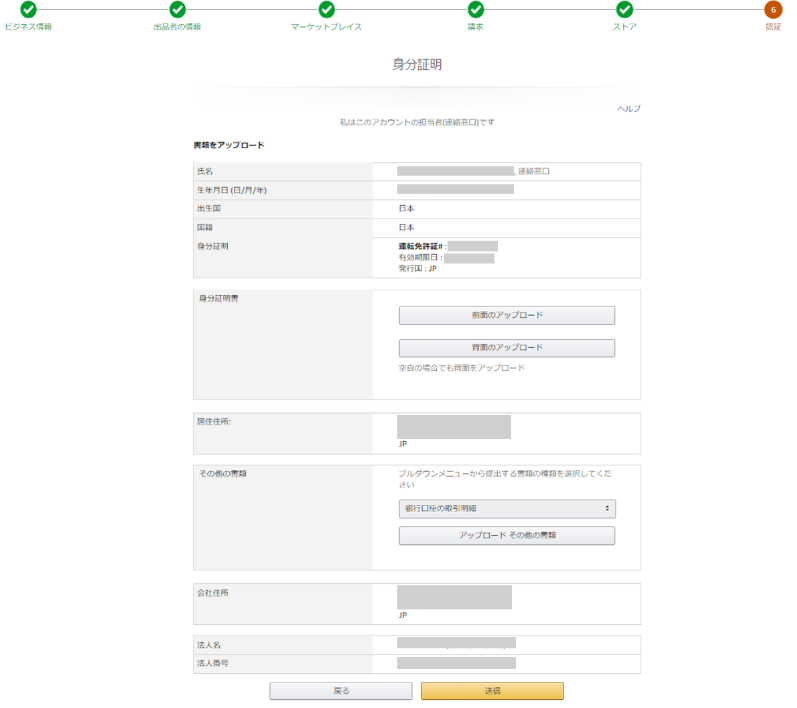The height and width of the screenshot is (708, 797).
Task: Click the redacted 生年月日 value
Action: click(455, 189)
